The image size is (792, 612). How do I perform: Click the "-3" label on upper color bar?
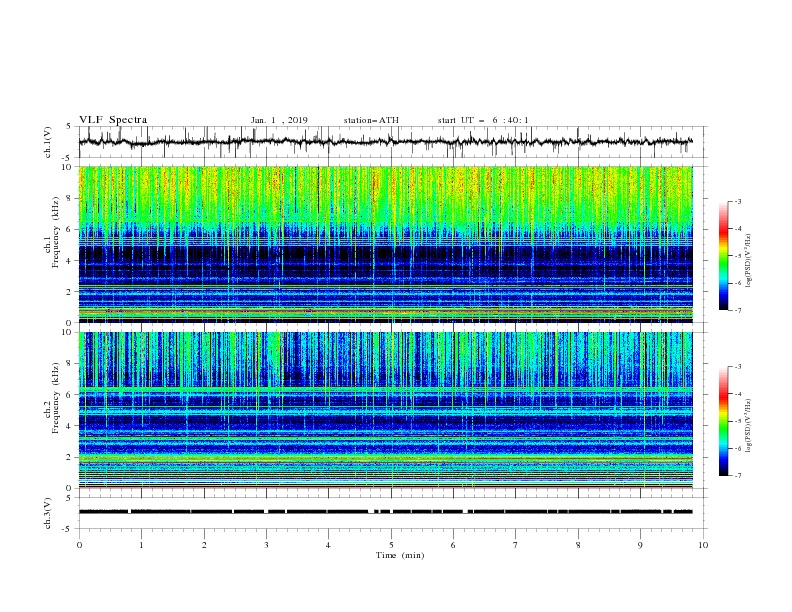point(737,201)
